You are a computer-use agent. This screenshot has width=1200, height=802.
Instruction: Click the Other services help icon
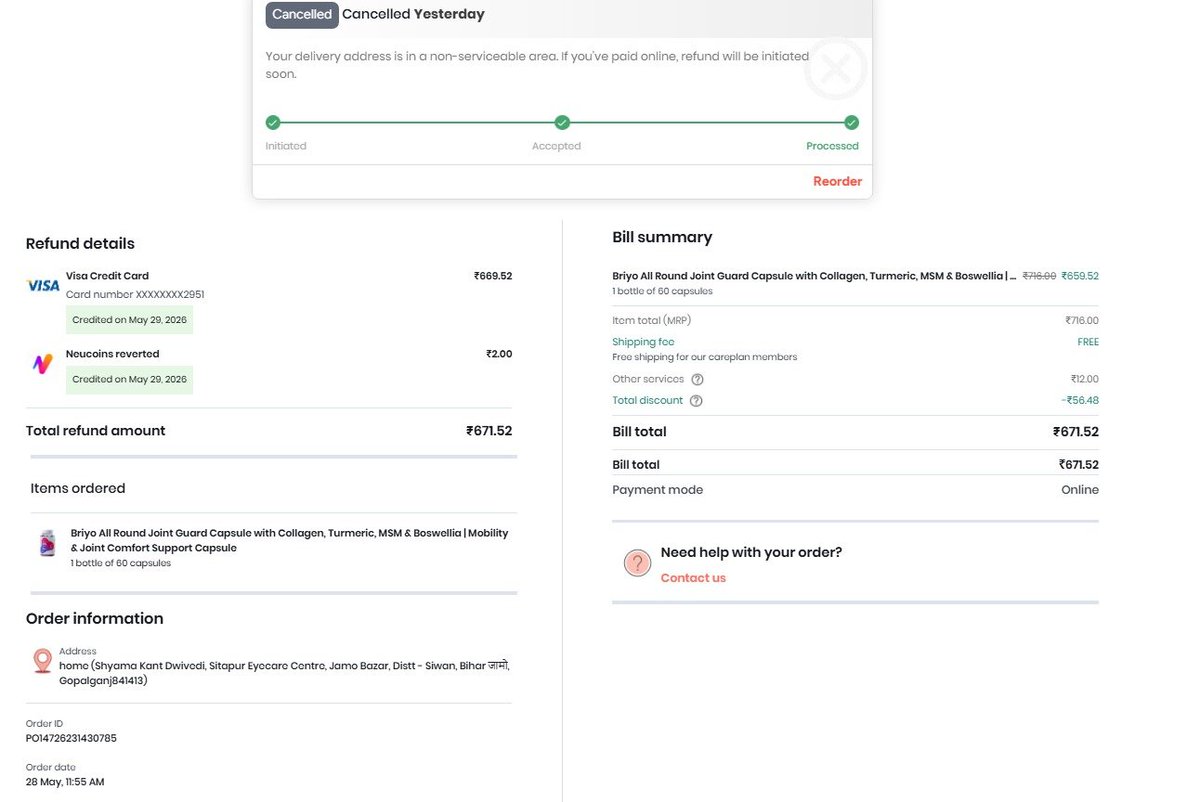point(697,380)
